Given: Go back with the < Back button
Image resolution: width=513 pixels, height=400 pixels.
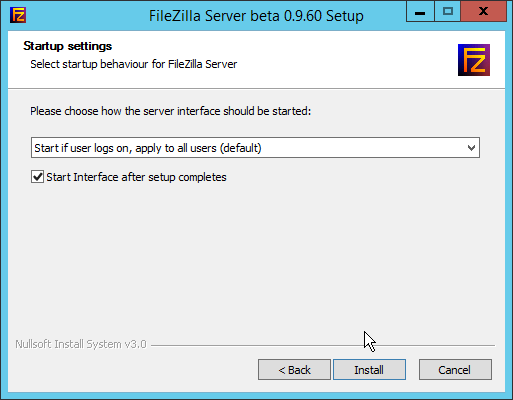Looking at the screenshot, I should pyautogui.click(x=294, y=370).
